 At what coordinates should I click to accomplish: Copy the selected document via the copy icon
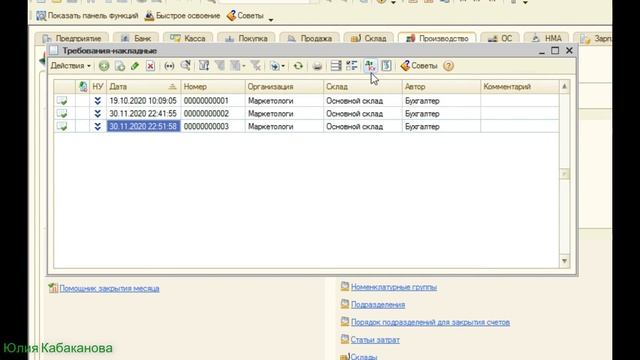120,66
